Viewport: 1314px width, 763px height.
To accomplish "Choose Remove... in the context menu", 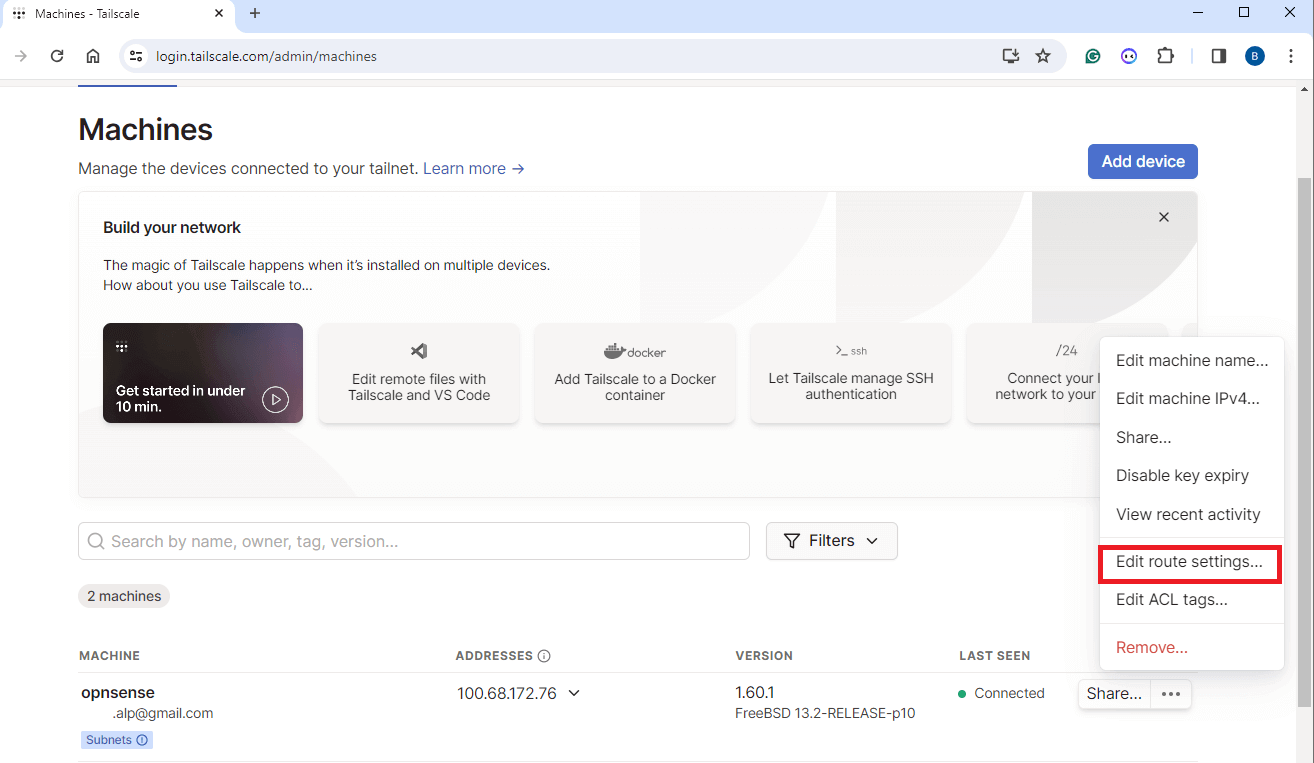I will click(x=1192, y=648).
